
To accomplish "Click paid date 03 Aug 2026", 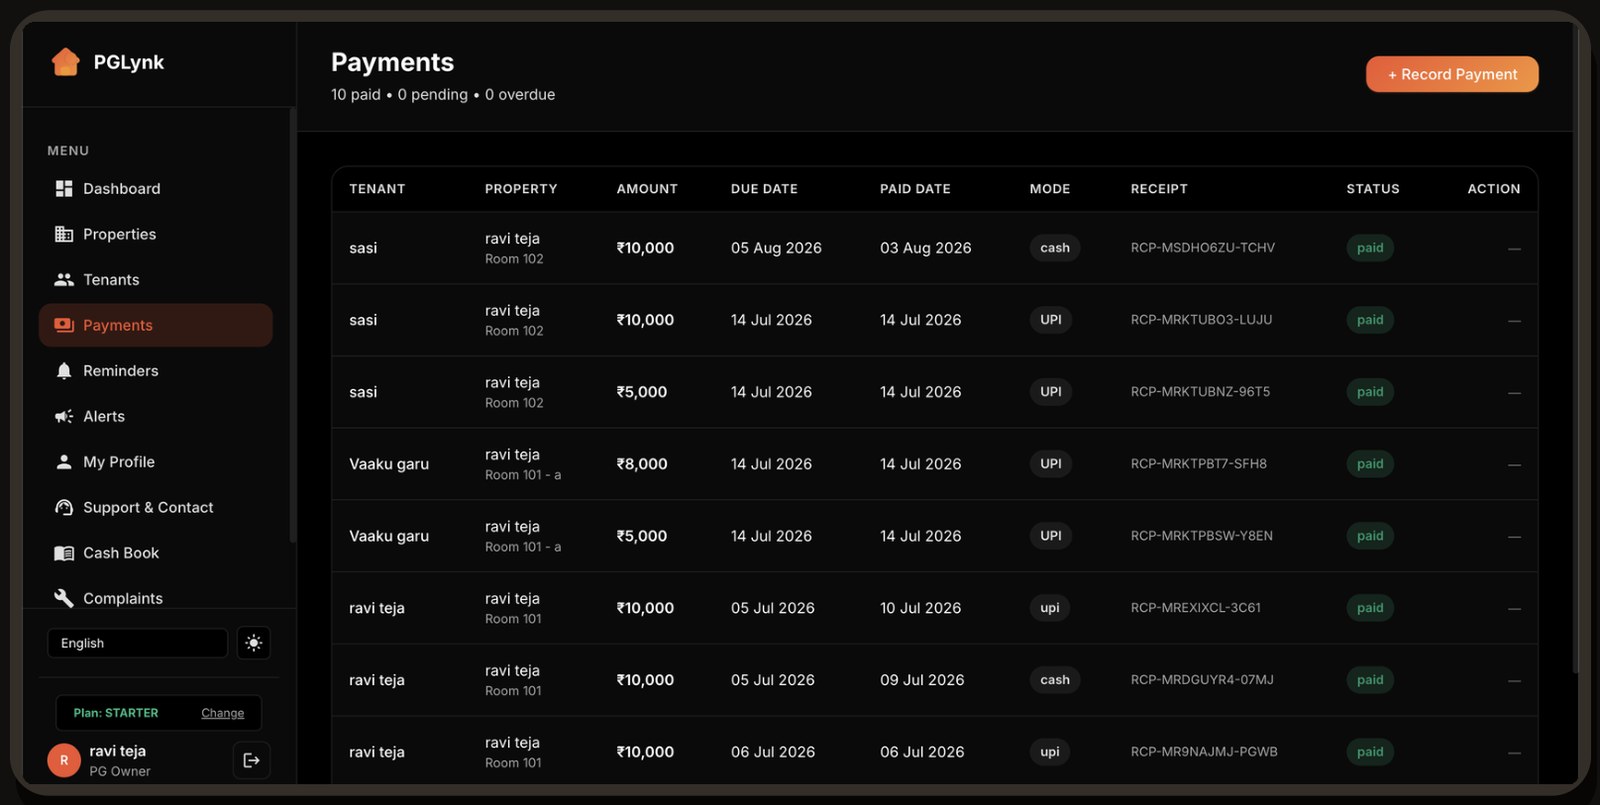I will click(926, 248).
